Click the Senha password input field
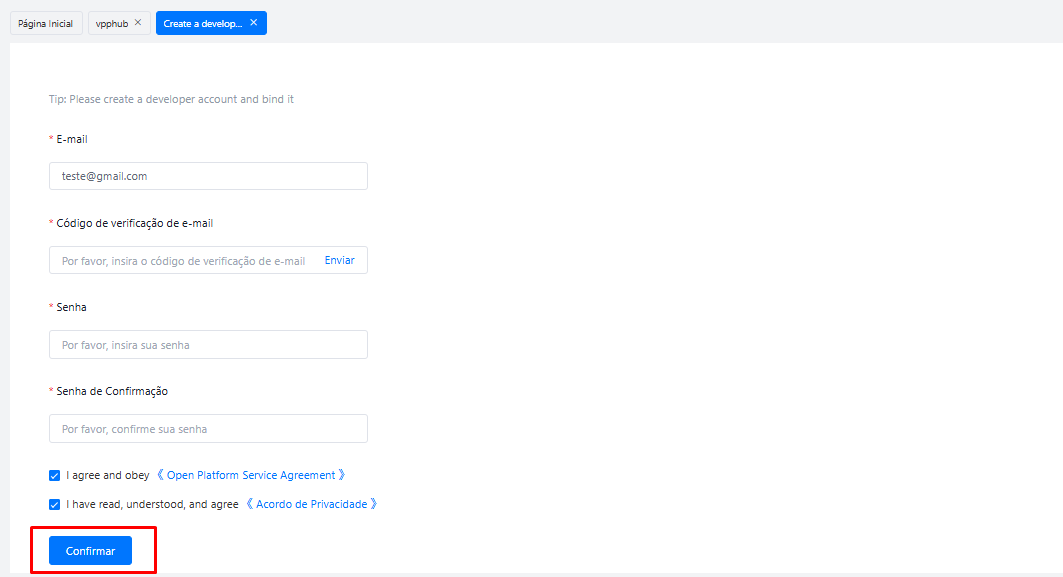The width and height of the screenshot is (1063, 577). [x=208, y=345]
